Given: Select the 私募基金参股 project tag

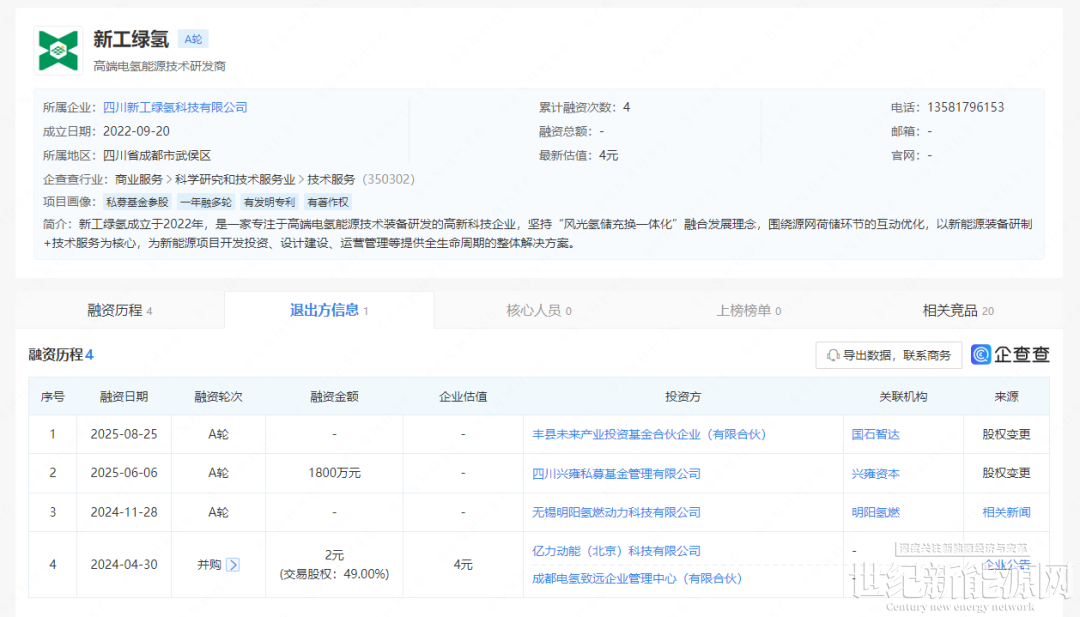Looking at the screenshot, I should pos(137,202).
